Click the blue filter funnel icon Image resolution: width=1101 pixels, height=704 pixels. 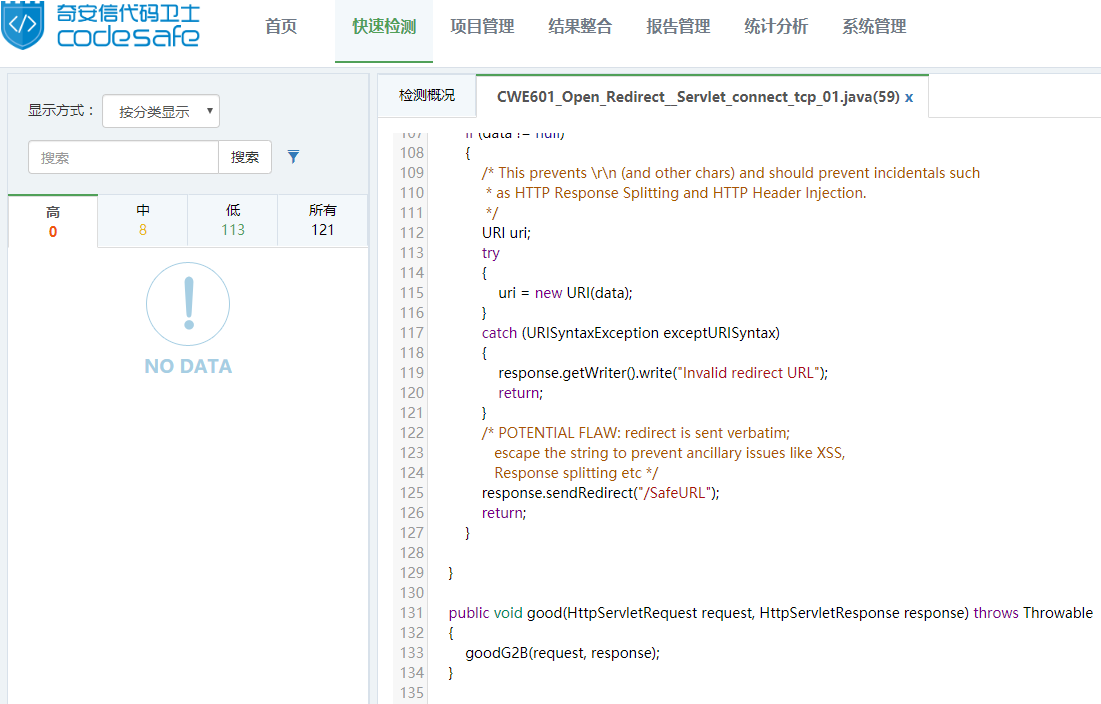pyautogui.click(x=293, y=157)
